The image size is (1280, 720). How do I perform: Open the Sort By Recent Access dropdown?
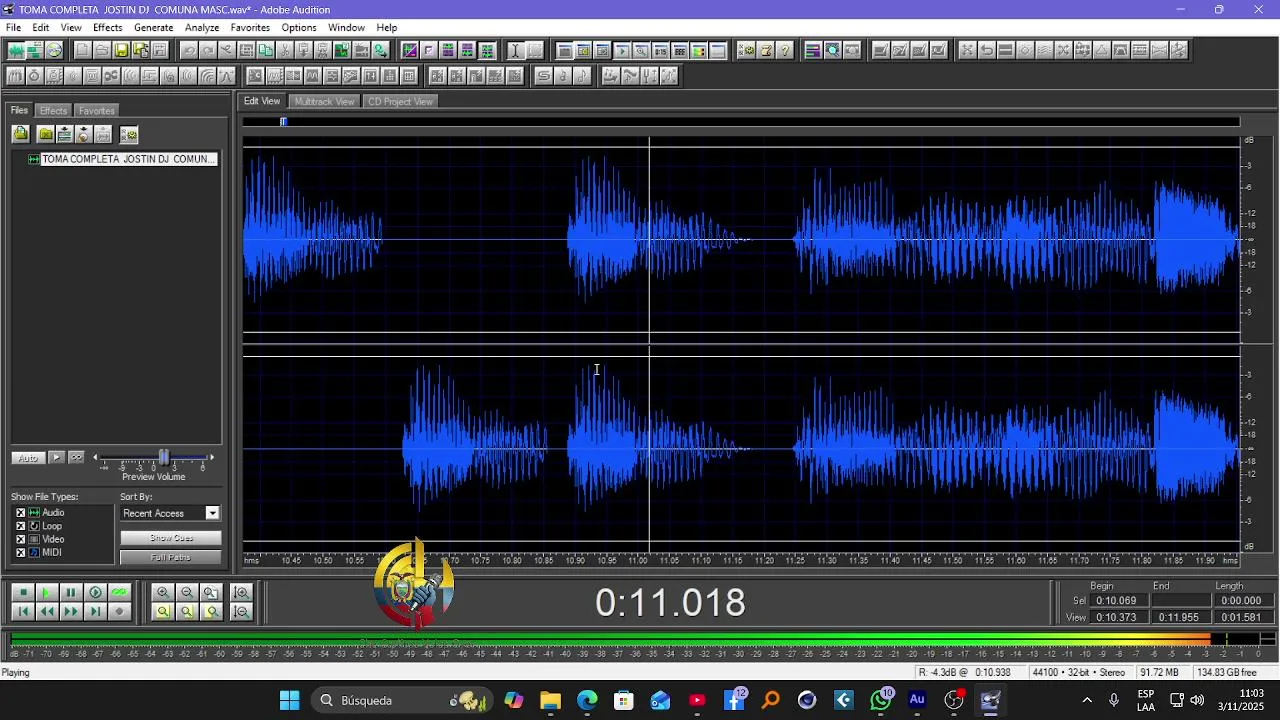(212, 513)
